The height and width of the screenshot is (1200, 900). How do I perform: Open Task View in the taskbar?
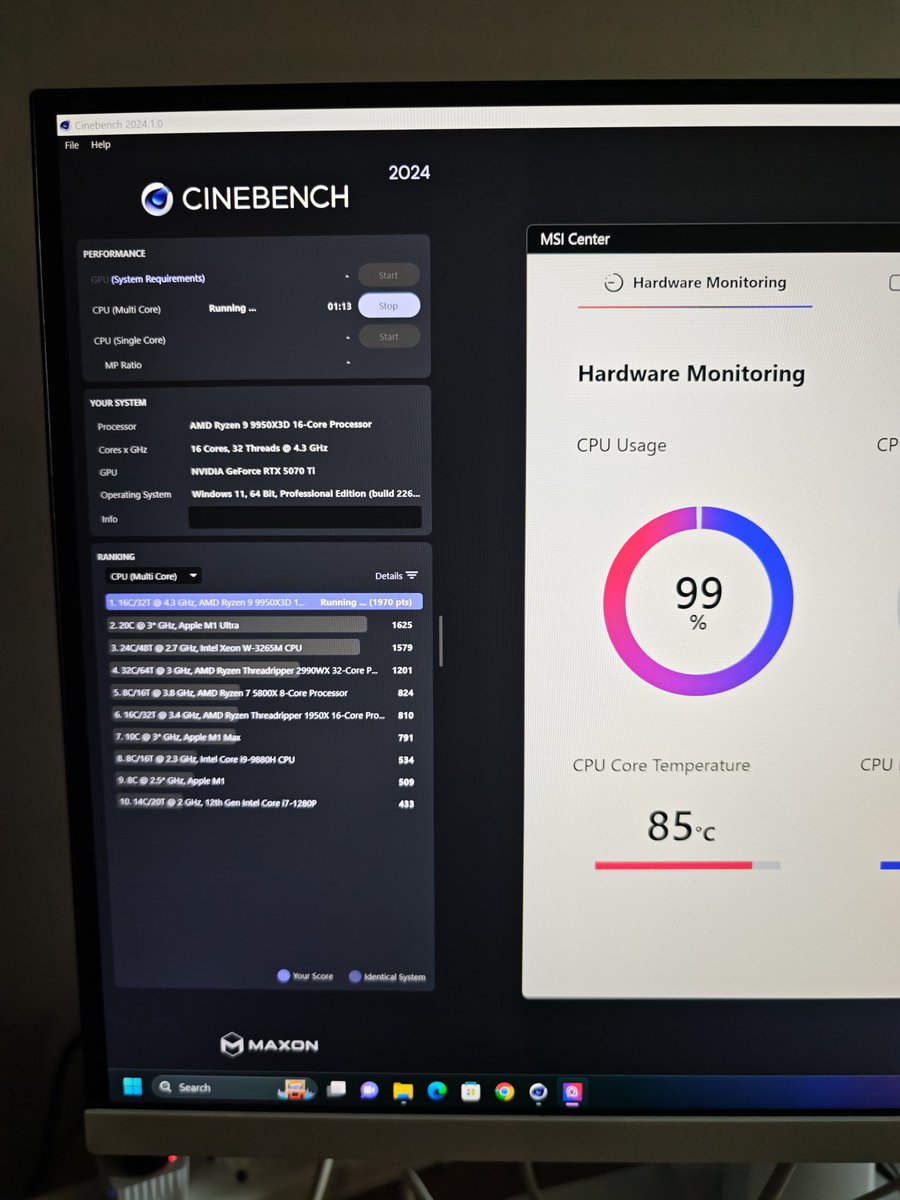337,1089
